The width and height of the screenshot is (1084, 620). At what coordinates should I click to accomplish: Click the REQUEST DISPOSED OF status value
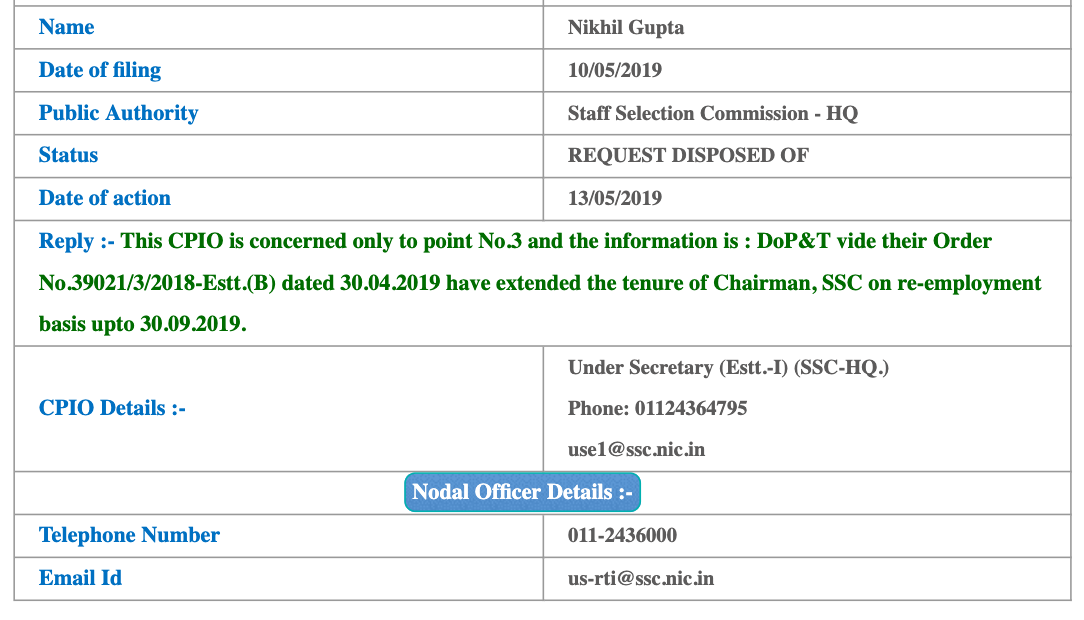pyautogui.click(x=688, y=155)
